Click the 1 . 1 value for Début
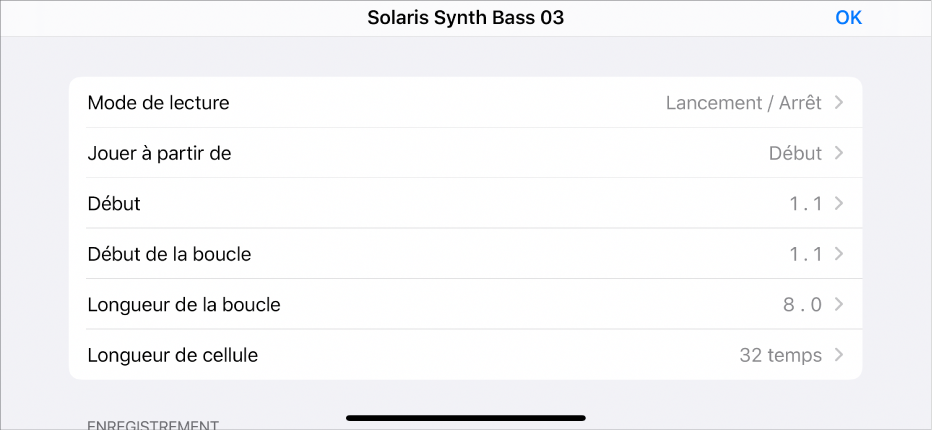 pyautogui.click(x=805, y=204)
